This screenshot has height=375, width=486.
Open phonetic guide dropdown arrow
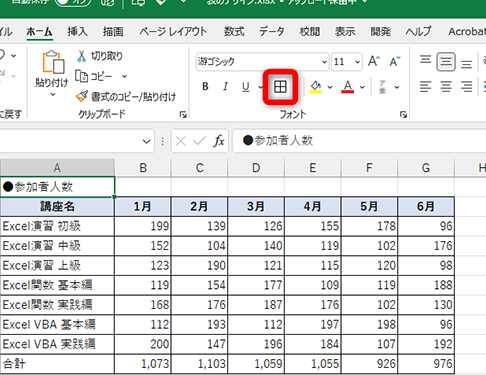(x=397, y=87)
